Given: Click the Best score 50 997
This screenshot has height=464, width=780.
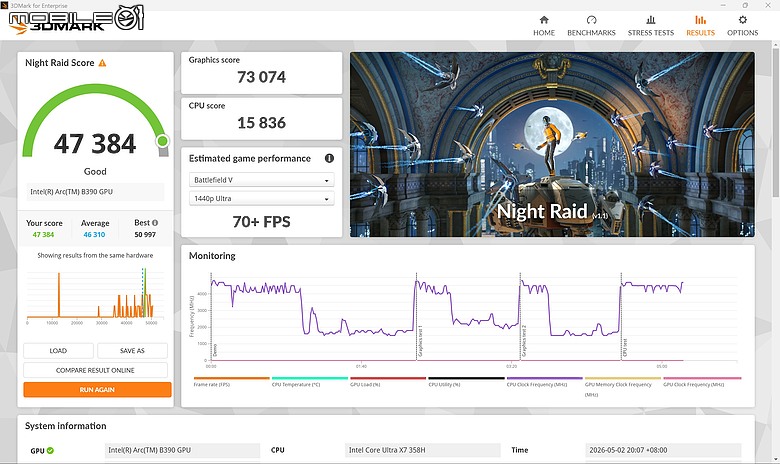Looking at the screenshot, I should coord(145,234).
